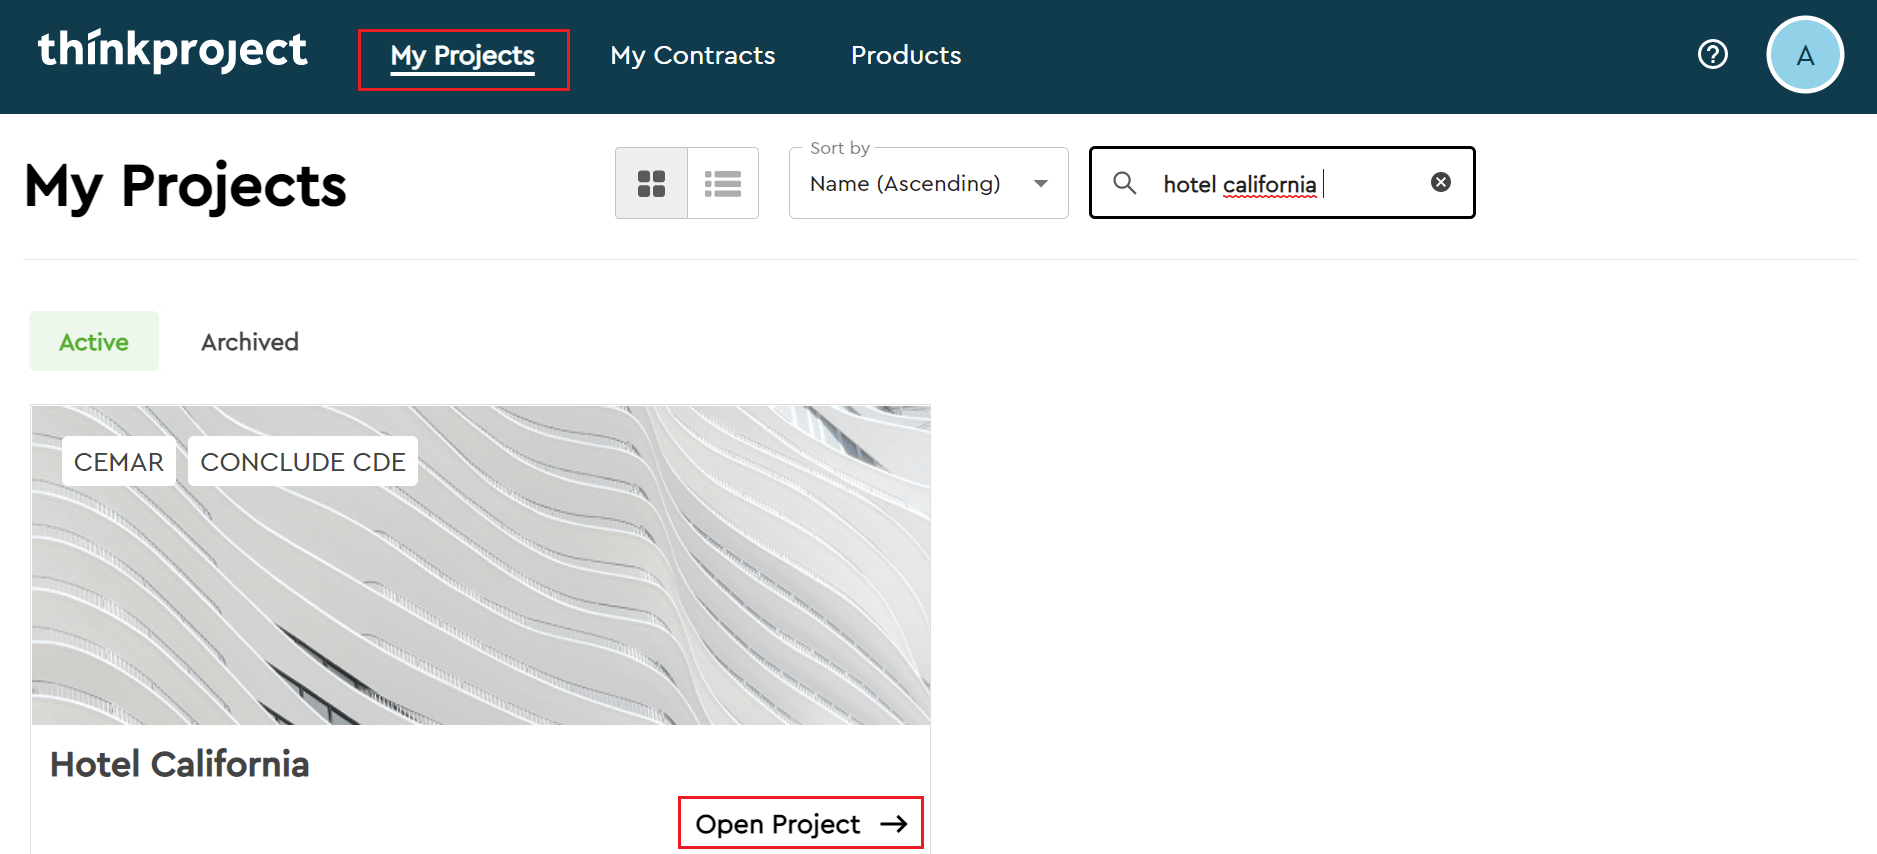Clear the search text with X icon
The width and height of the screenshot is (1877, 854).
pos(1440,182)
